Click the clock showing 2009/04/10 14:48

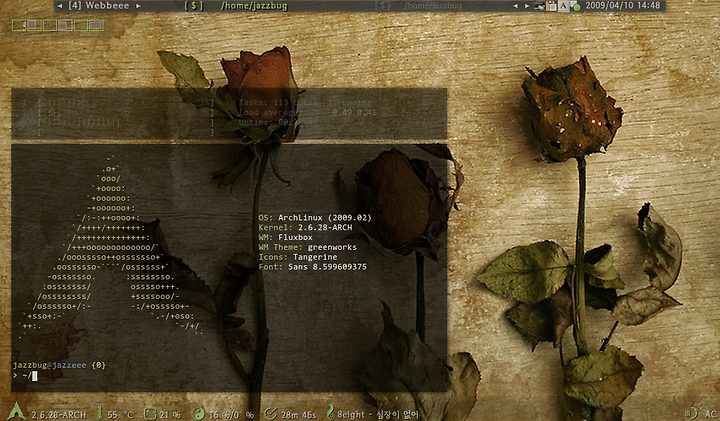[x=622, y=6]
